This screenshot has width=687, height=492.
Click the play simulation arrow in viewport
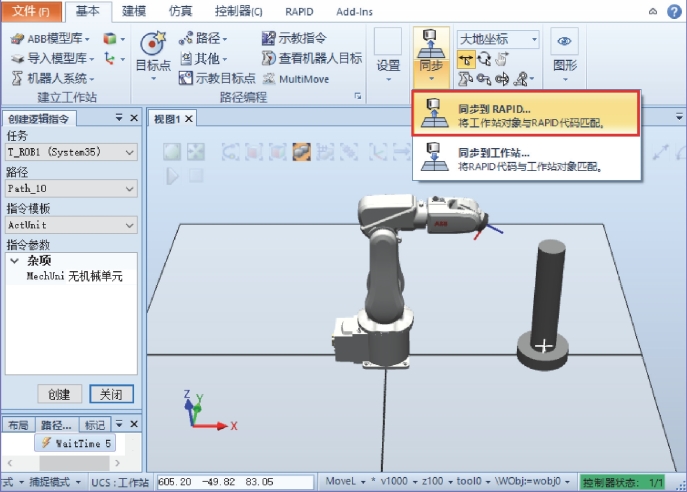[172, 176]
